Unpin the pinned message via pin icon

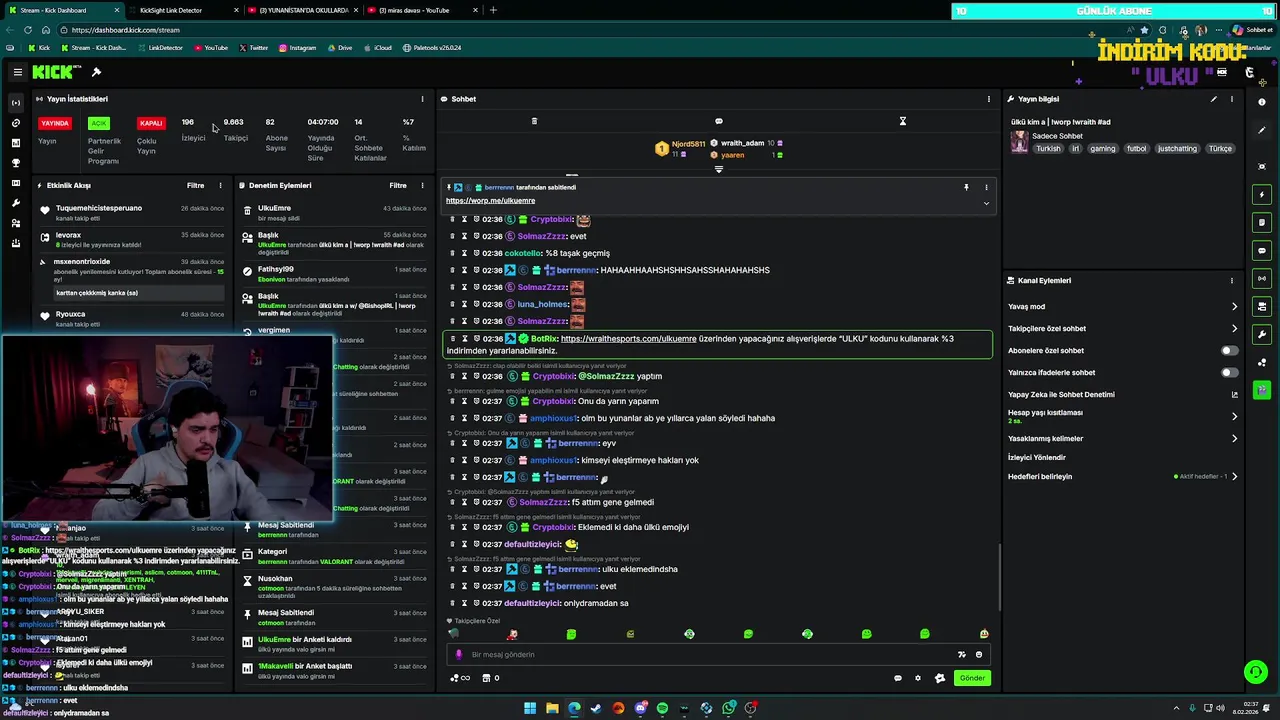click(x=966, y=187)
